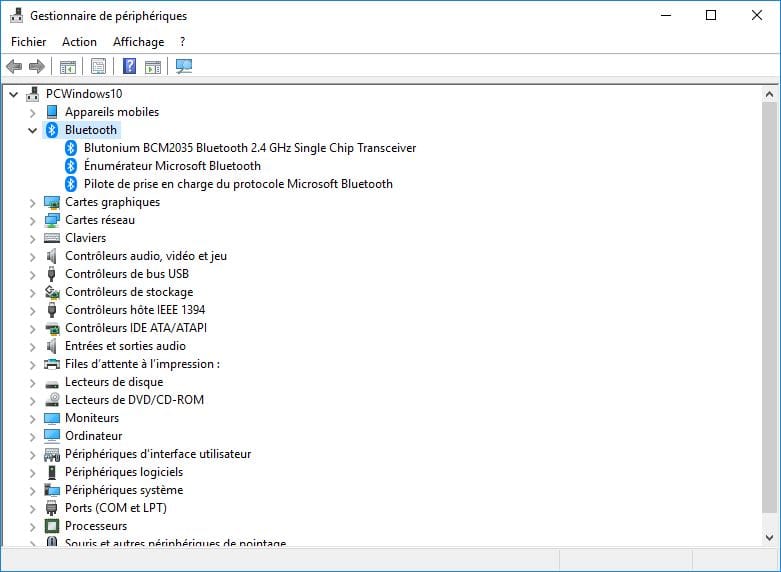Click the Appareils mobiles device icon

click(x=52, y=112)
